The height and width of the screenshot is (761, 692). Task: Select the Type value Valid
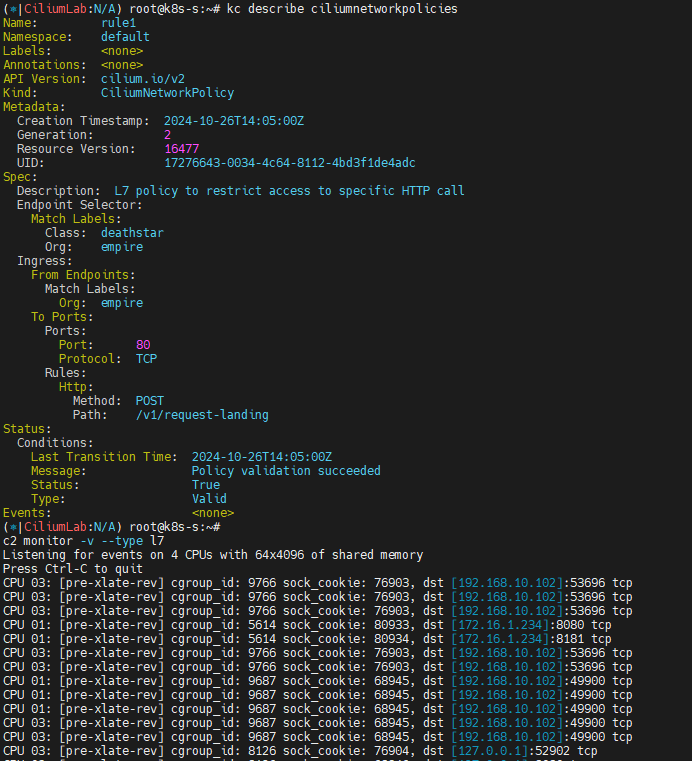(209, 499)
